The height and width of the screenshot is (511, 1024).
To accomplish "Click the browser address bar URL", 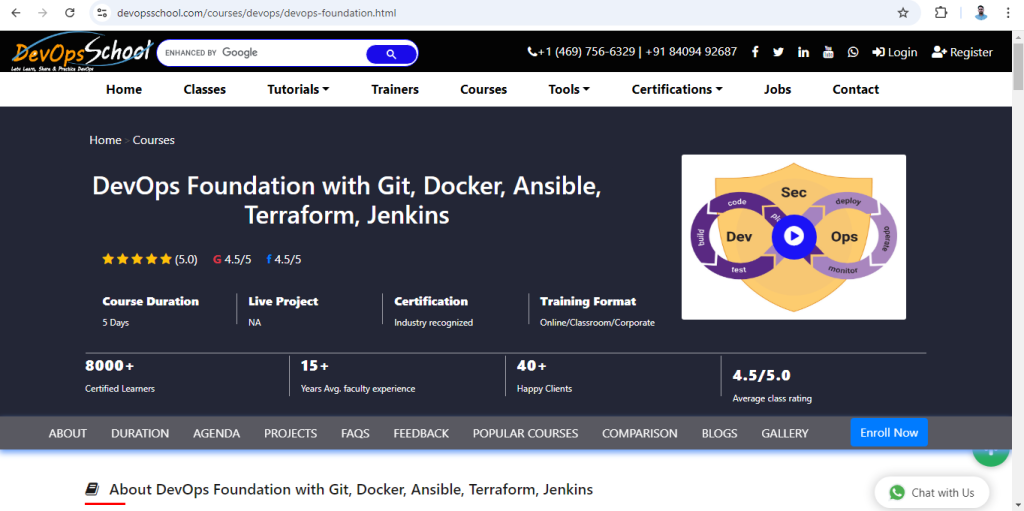I will click(x=256, y=13).
